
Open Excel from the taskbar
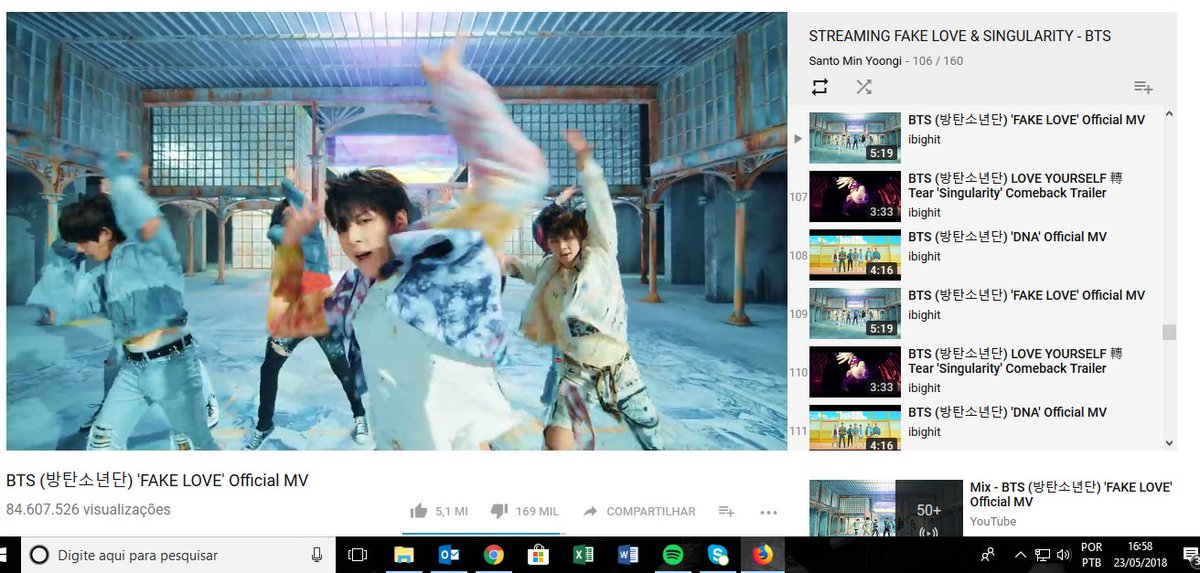583,555
